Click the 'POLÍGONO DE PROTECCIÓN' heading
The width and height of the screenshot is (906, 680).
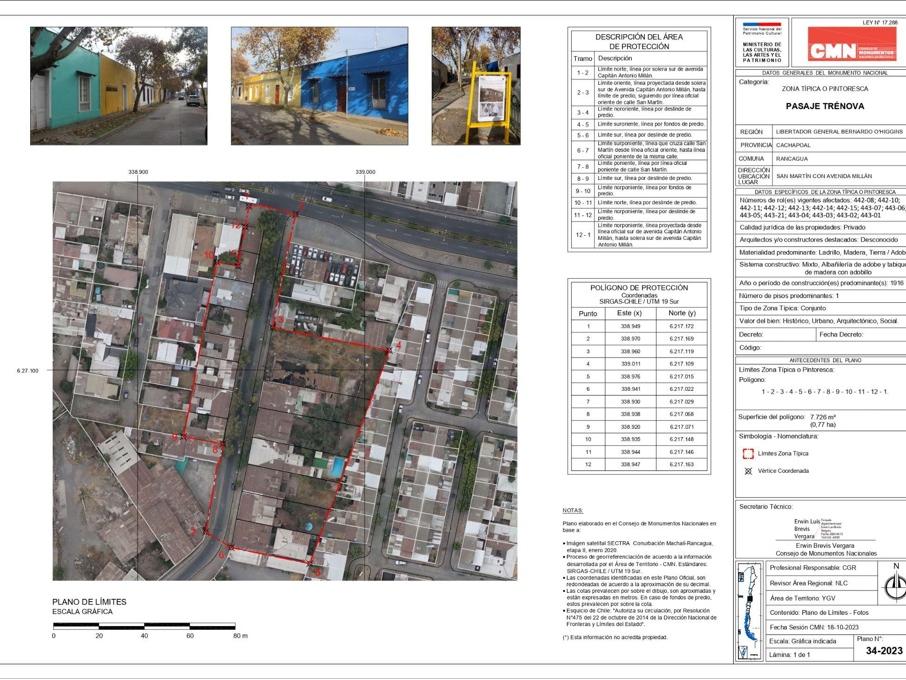click(x=639, y=288)
